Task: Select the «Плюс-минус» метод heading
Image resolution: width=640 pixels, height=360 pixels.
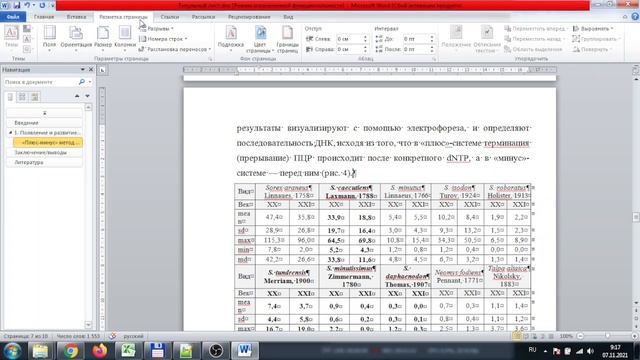Action: [x=48, y=142]
